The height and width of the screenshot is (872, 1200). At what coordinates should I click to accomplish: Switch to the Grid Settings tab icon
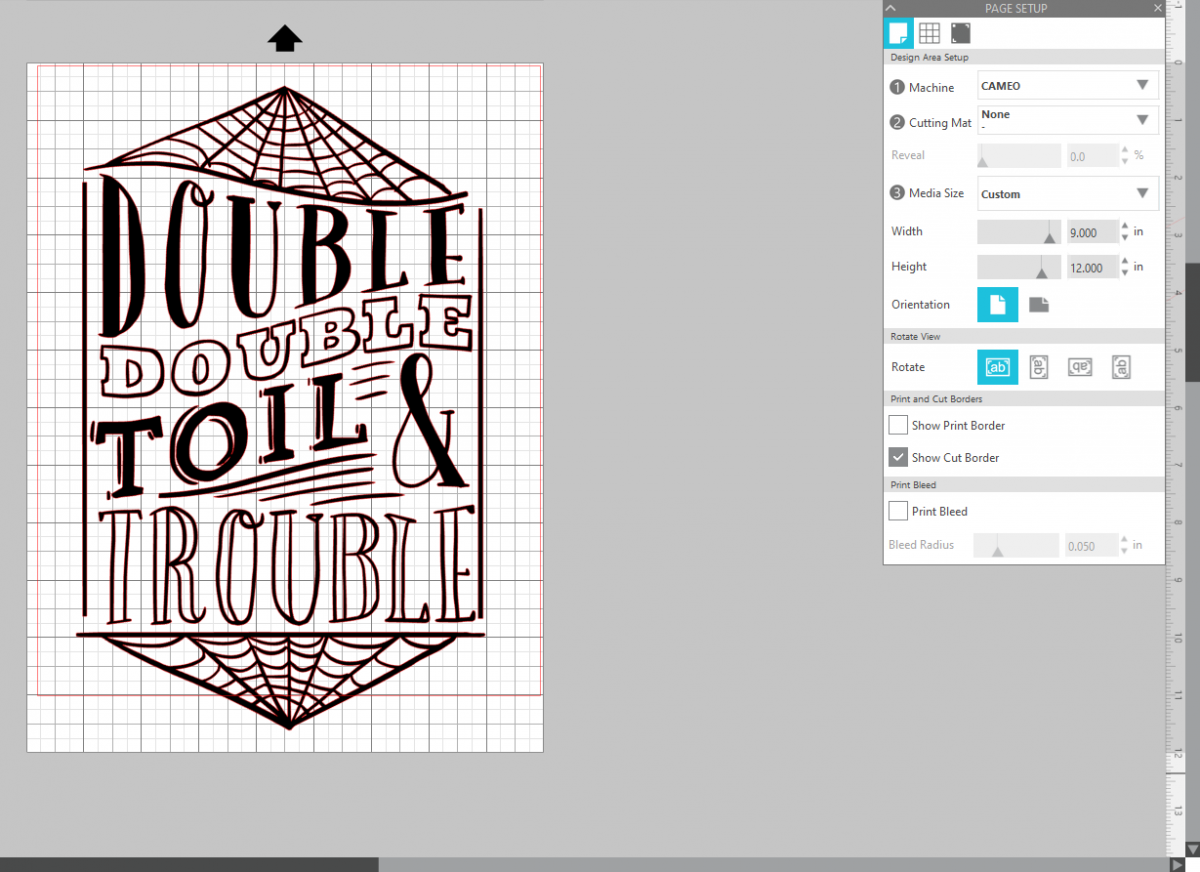pyautogui.click(x=929, y=33)
